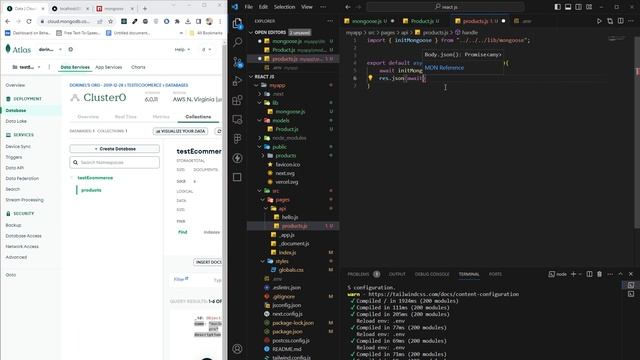The image size is (640, 360).
Task: Open the Edit menu in VS Code
Action: (263, 7)
